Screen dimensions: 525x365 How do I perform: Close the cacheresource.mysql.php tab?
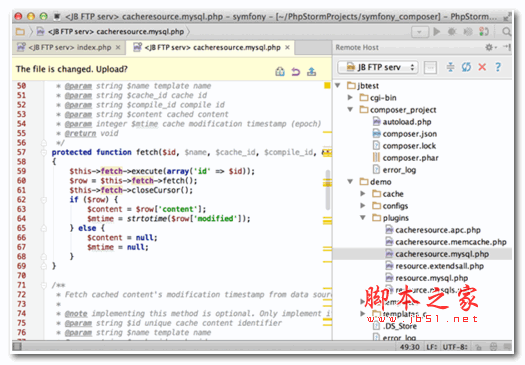[x=287, y=48]
